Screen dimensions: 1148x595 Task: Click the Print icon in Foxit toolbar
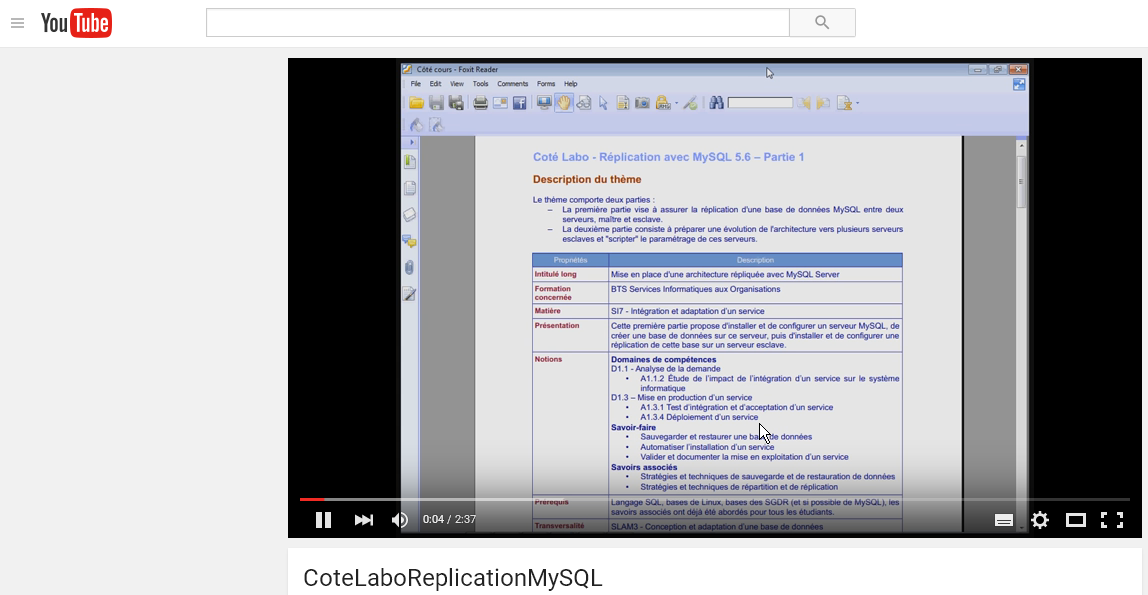pos(480,103)
